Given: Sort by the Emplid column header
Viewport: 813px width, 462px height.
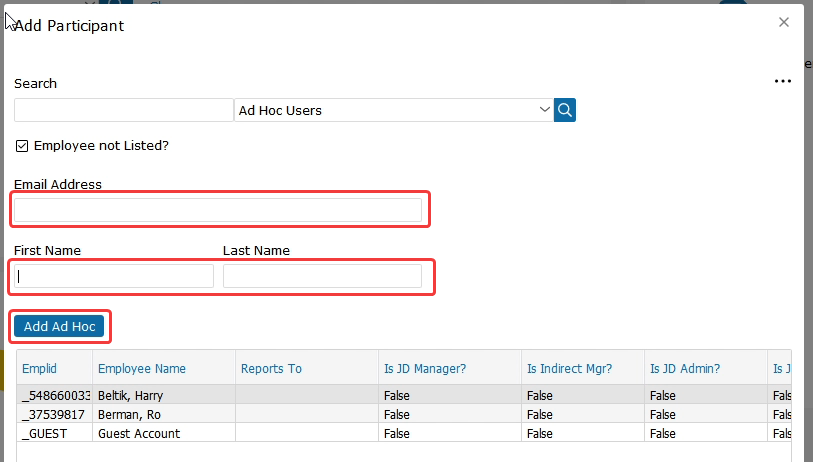Looking at the screenshot, I should coord(40,369).
